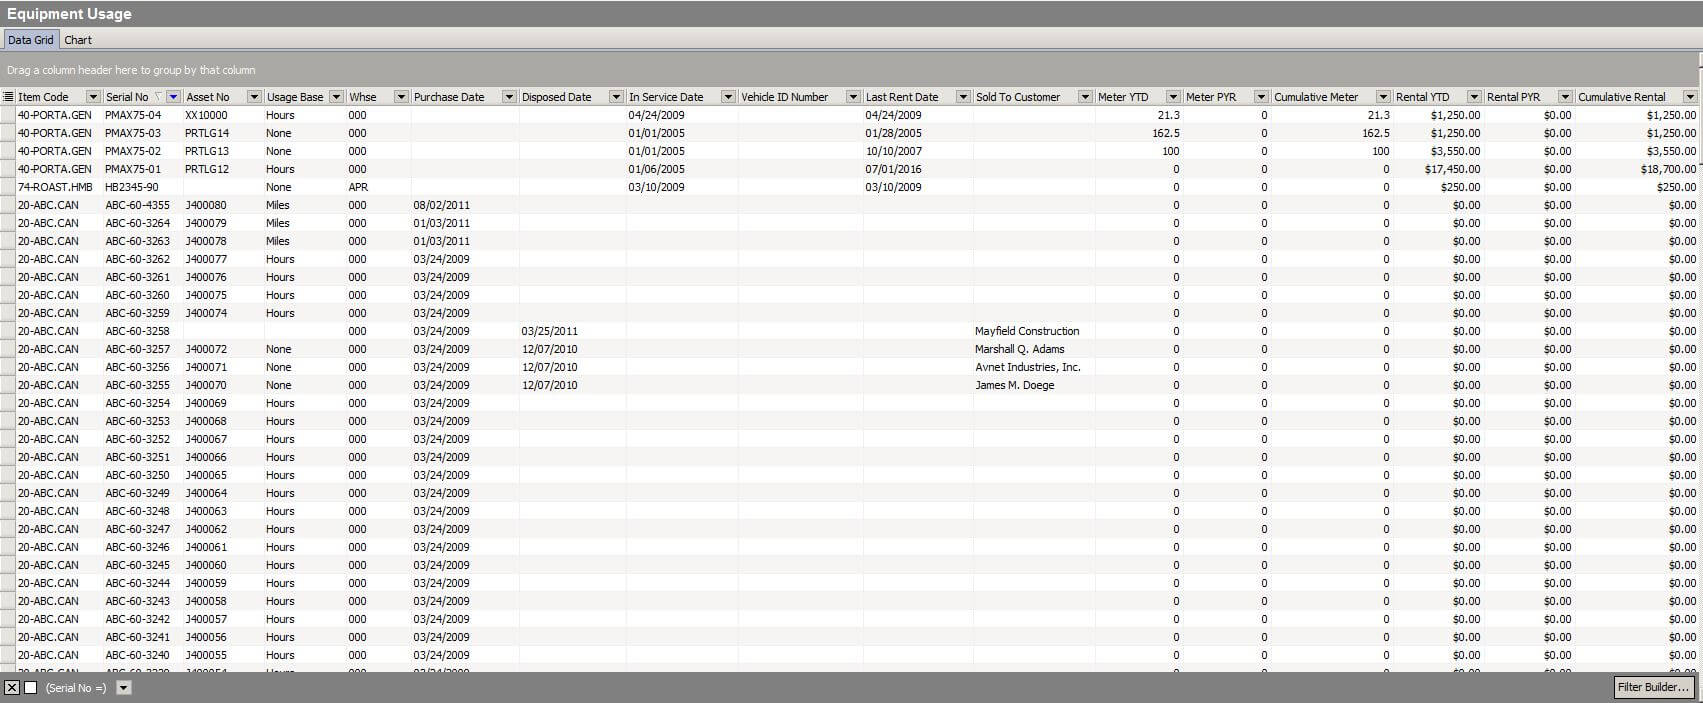Image resolution: width=1703 pixels, height=703 pixels.
Task: Select the Avnet Industries, Inc. cell
Action: pos(1034,367)
